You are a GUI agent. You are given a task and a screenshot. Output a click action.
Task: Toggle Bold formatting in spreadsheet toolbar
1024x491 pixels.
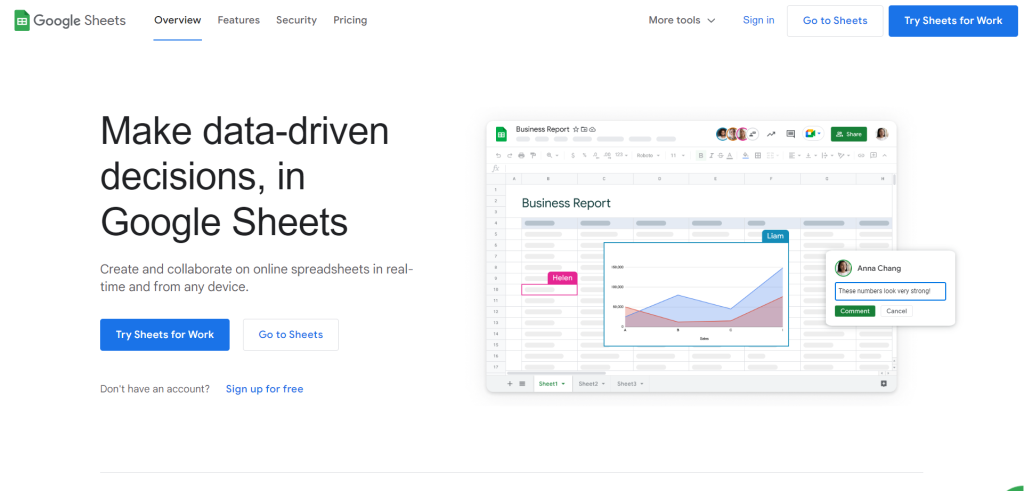(701, 155)
